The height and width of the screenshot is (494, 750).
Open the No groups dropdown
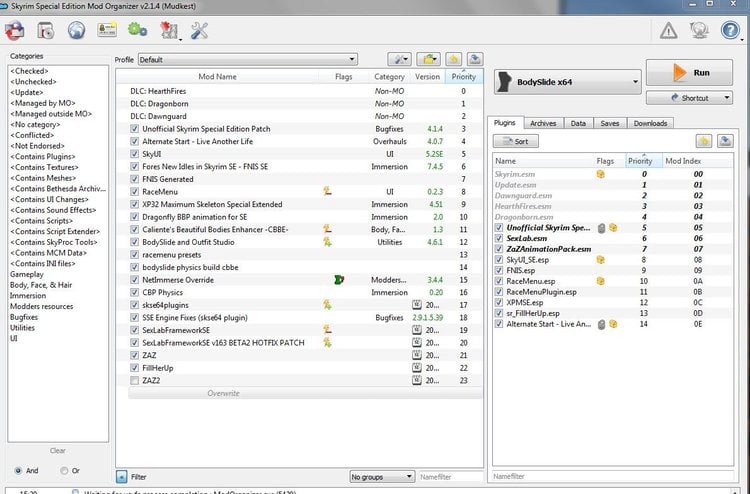382,477
